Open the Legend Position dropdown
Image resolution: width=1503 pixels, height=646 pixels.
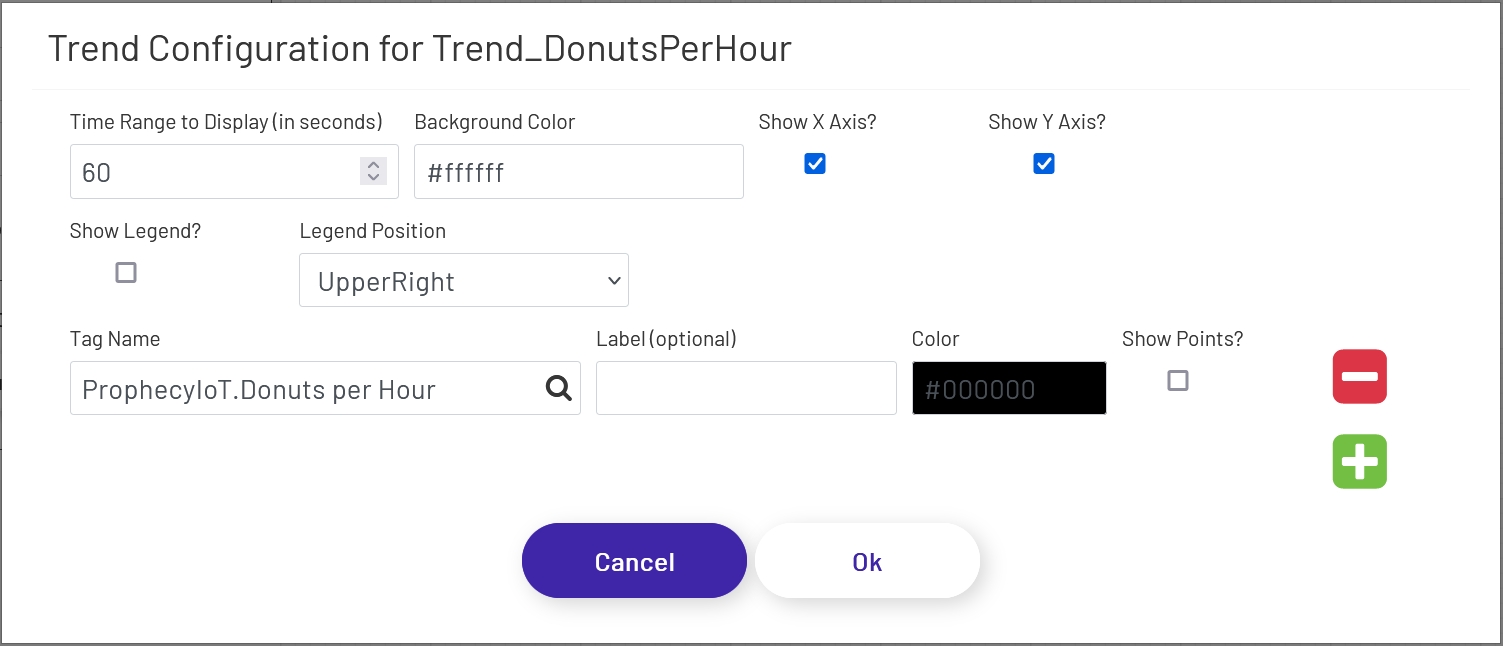coord(464,281)
